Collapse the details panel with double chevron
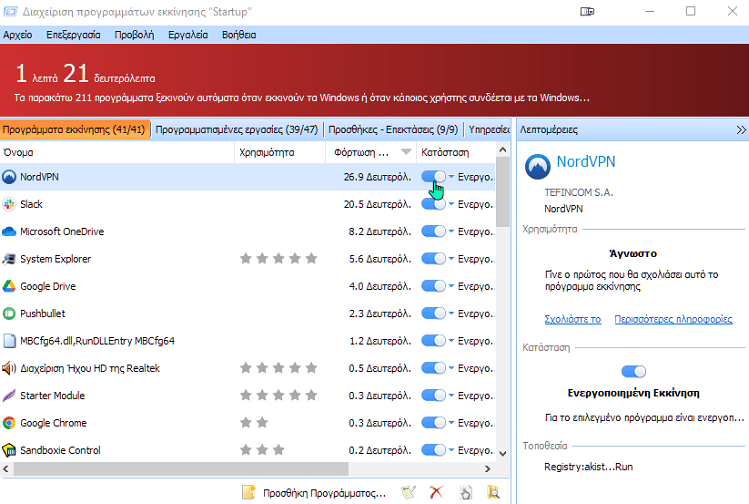749x504 pixels. click(740, 130)
